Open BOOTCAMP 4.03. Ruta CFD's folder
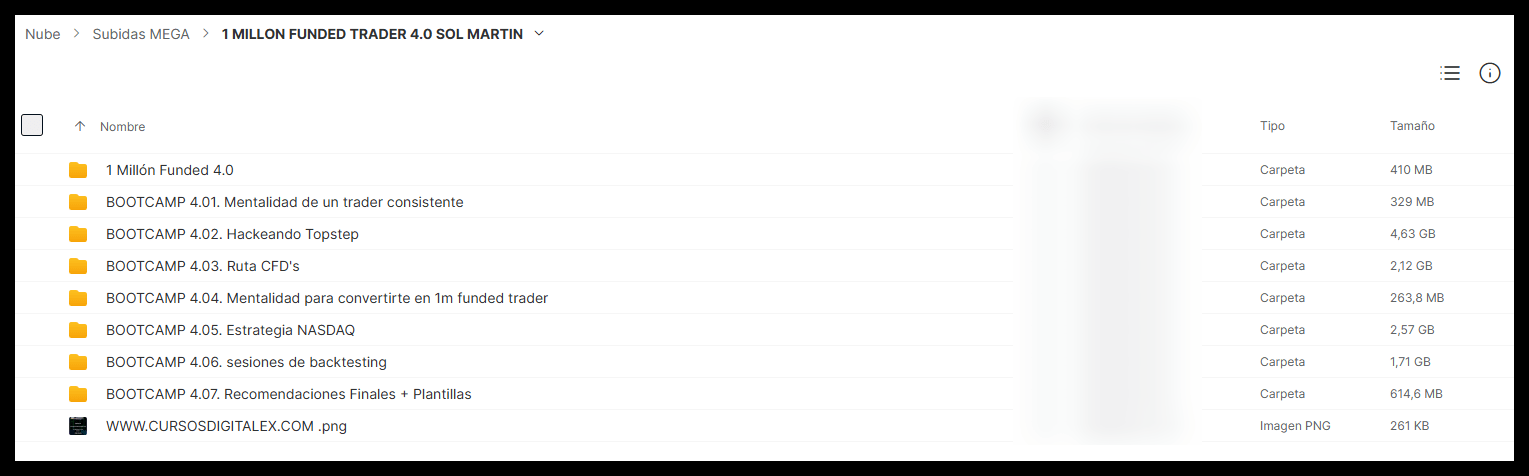The image size is (1529, 476). [203, 266]
